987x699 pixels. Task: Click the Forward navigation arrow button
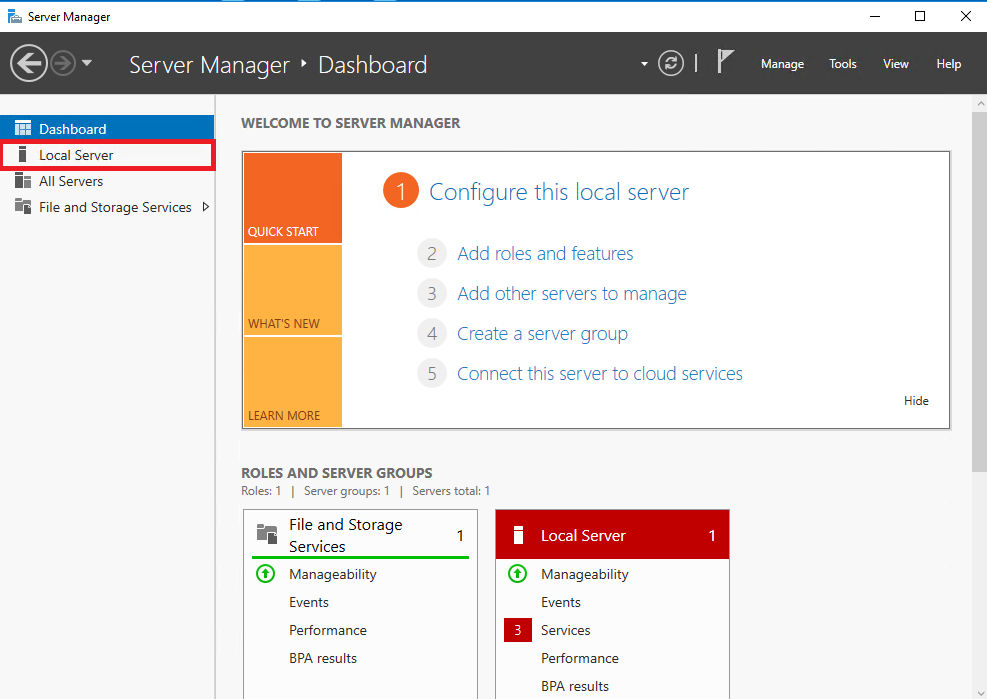63,63
